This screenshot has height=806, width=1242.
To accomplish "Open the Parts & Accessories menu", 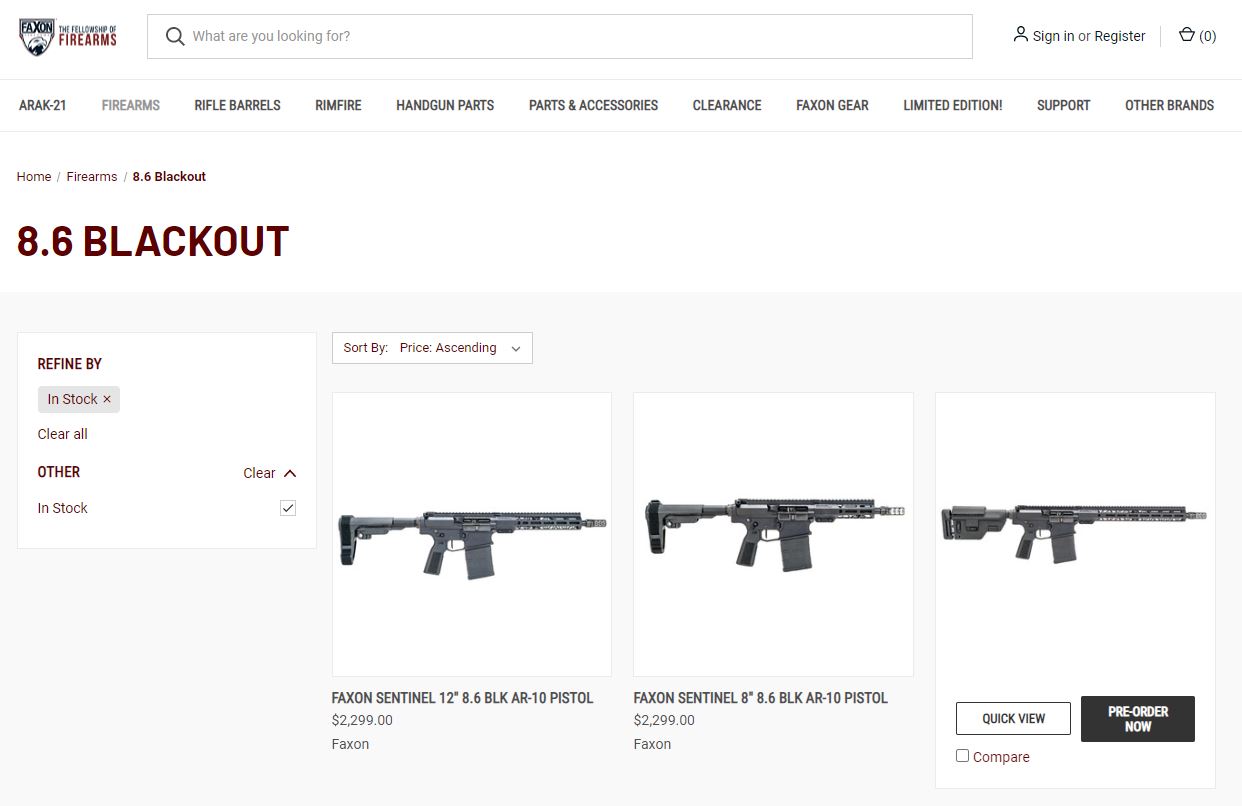I will point(593,105).
